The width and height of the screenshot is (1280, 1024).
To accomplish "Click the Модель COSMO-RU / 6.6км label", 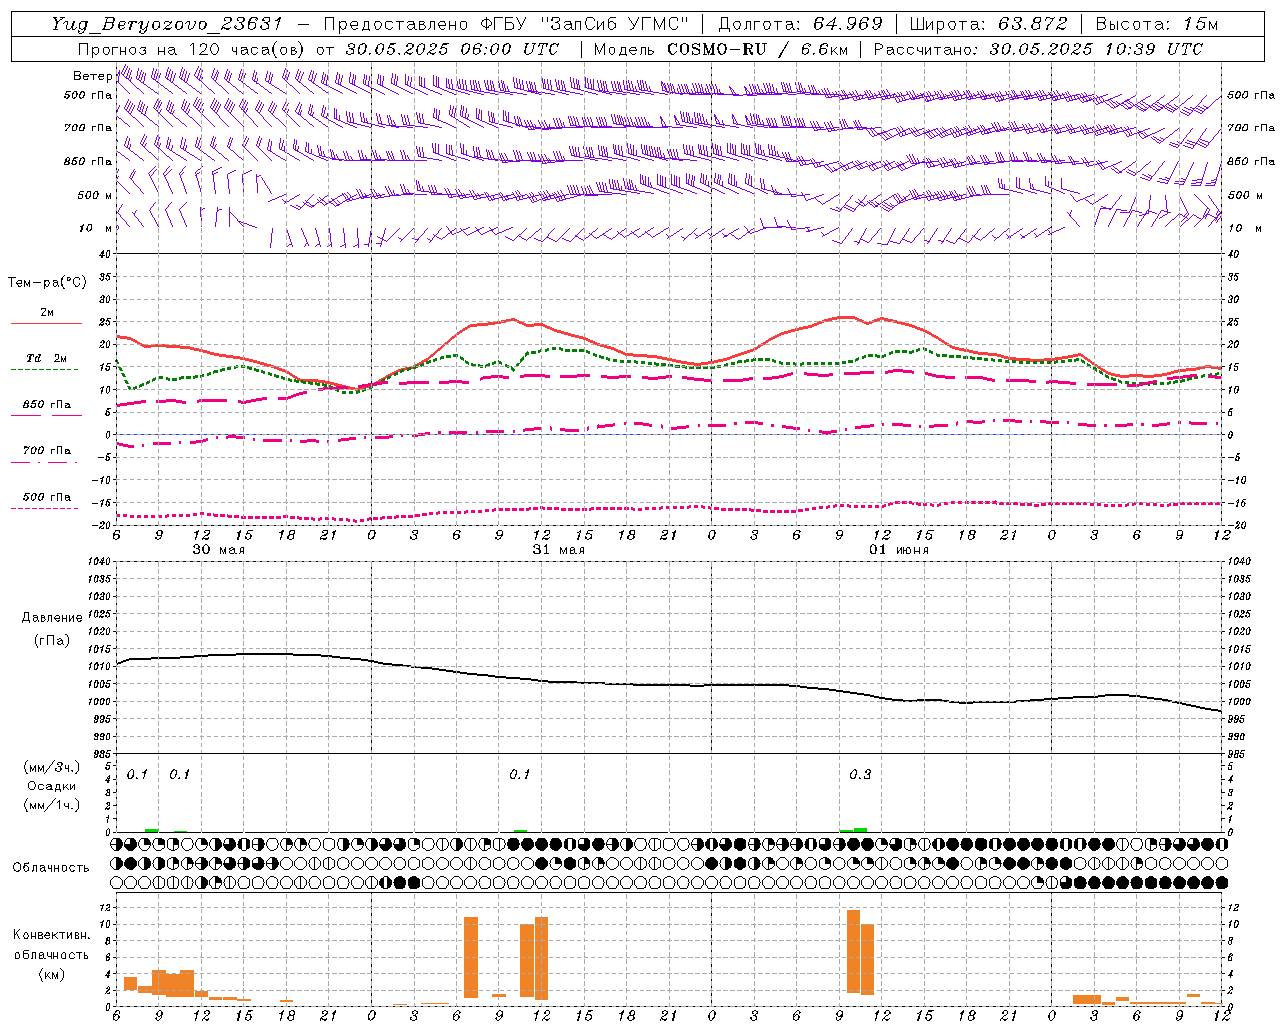I will 720,48.
